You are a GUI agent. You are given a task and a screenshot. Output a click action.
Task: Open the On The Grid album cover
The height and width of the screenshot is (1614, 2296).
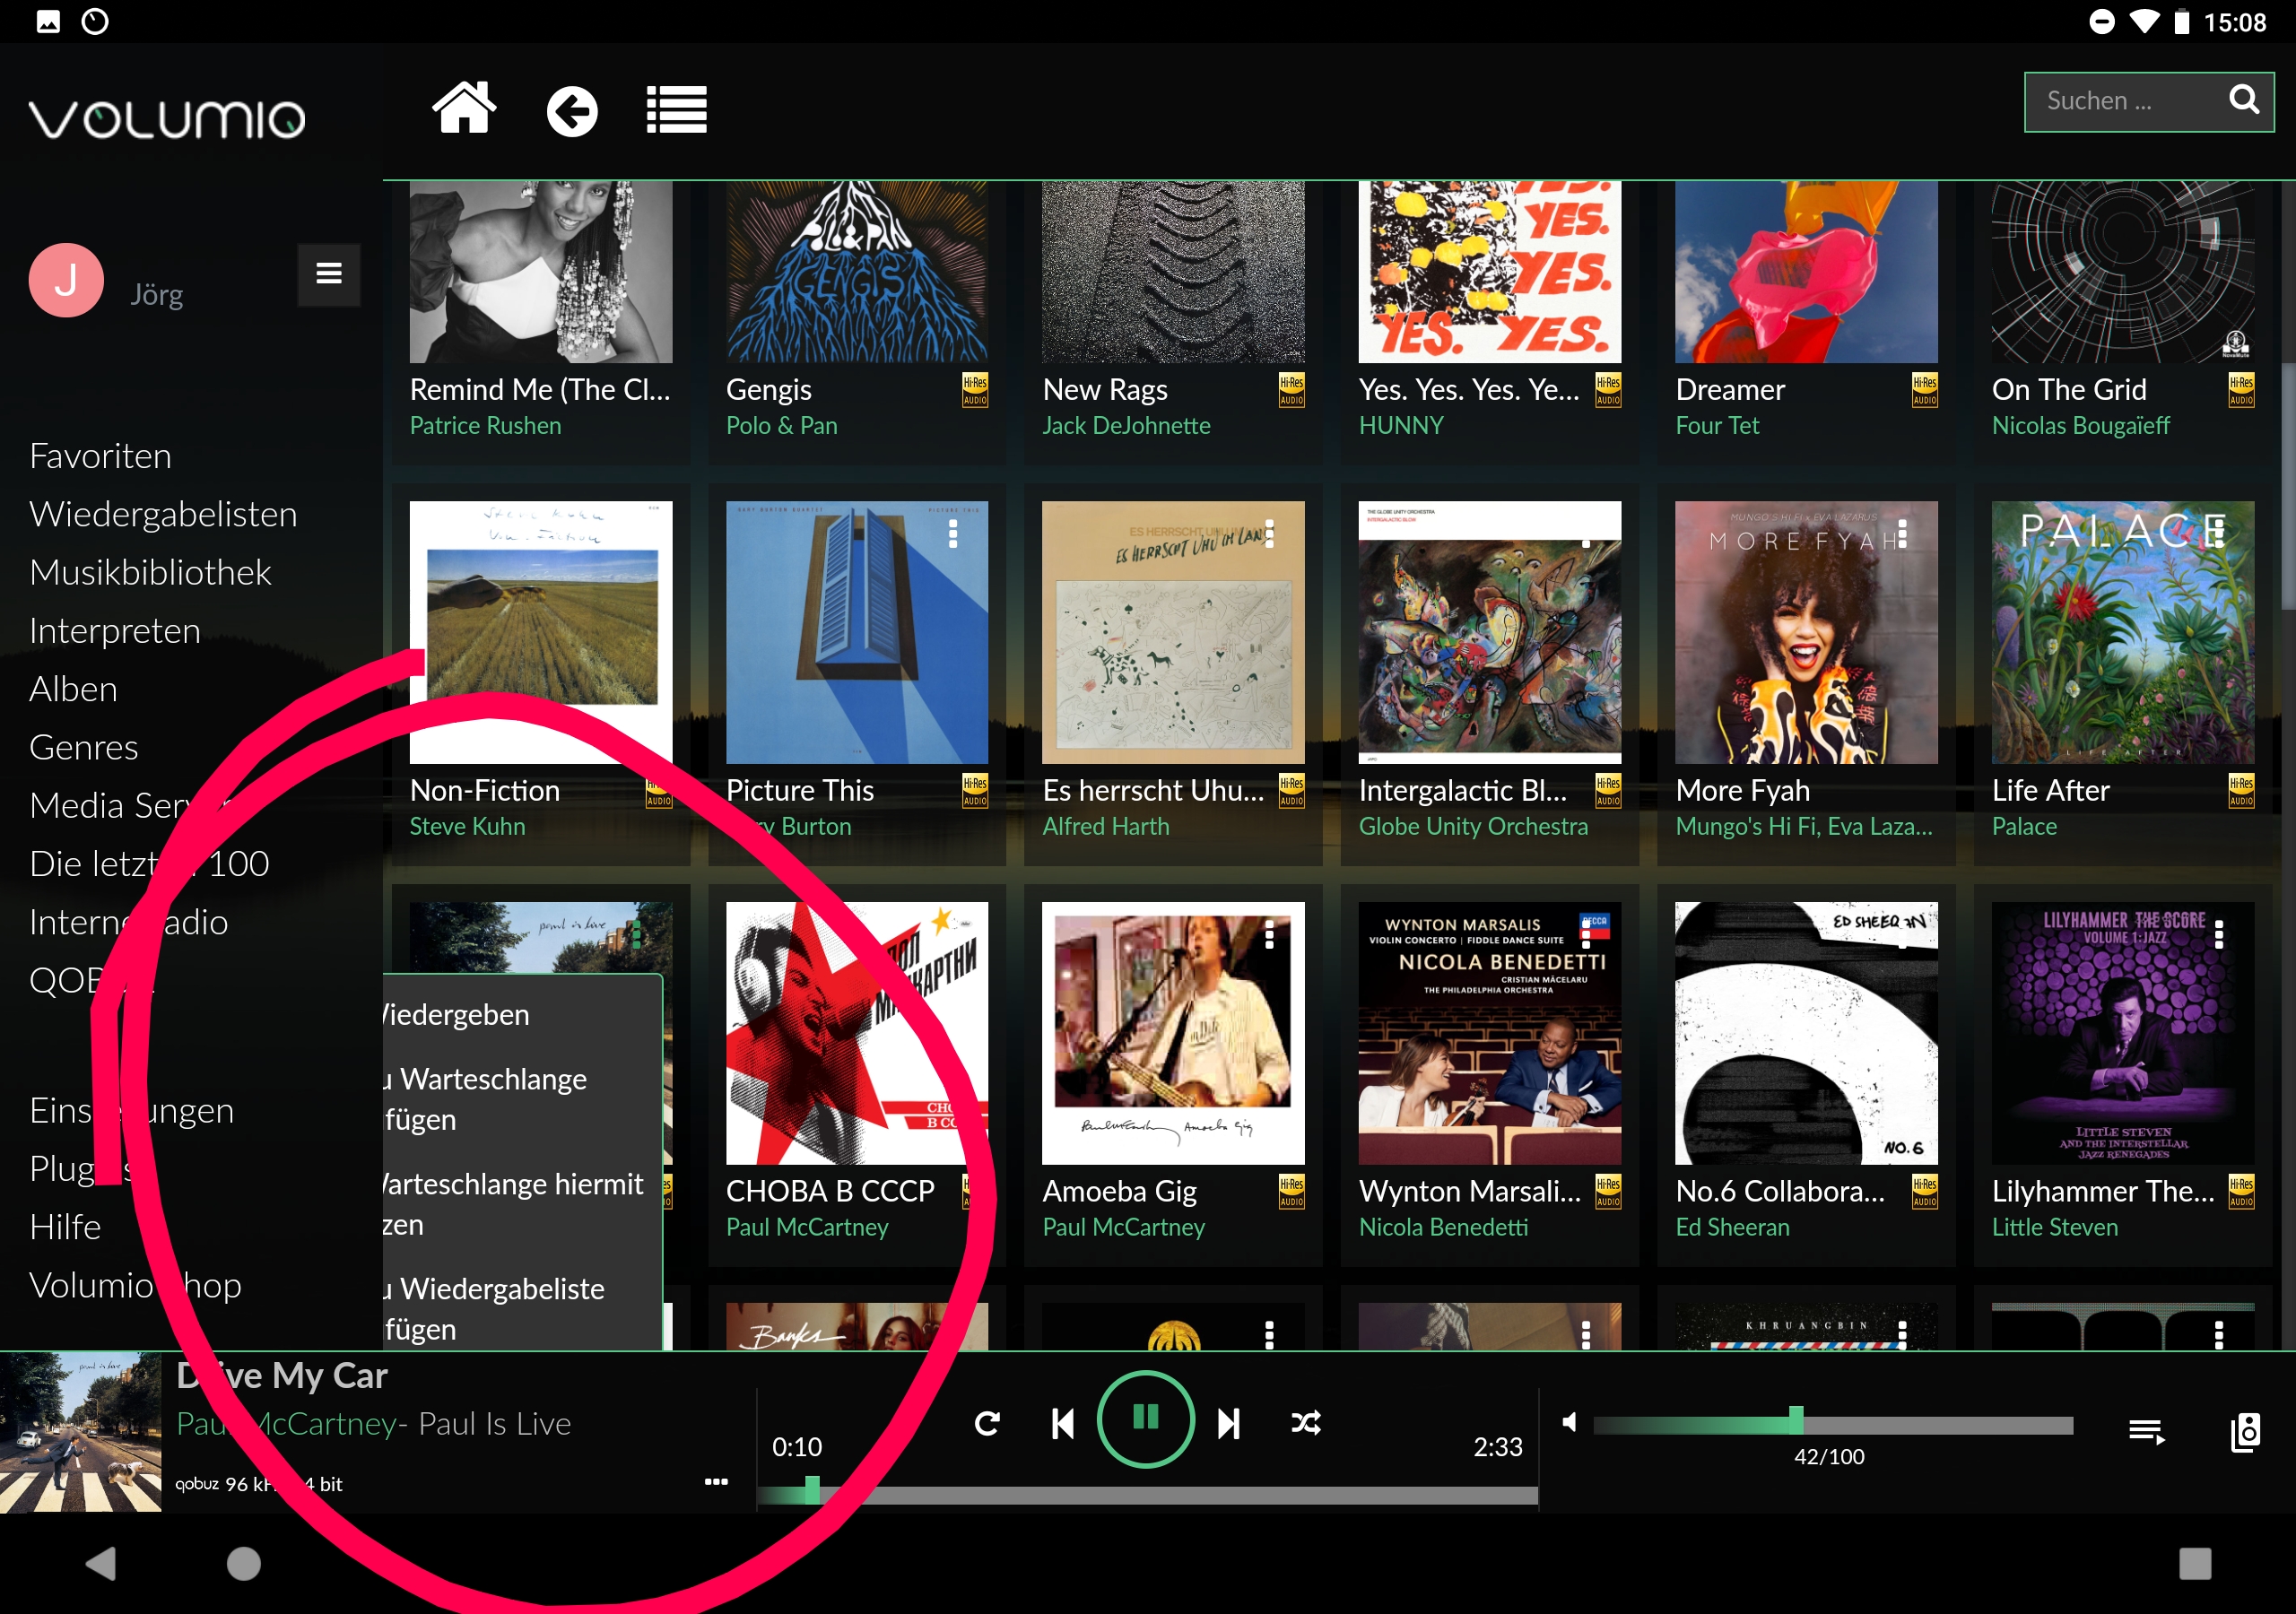[x=2122, y=271]
